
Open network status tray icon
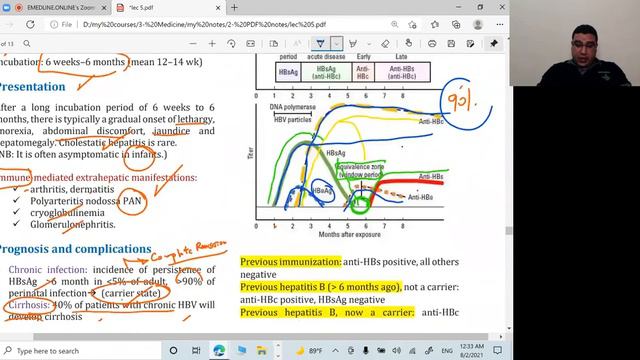[412, 351]
